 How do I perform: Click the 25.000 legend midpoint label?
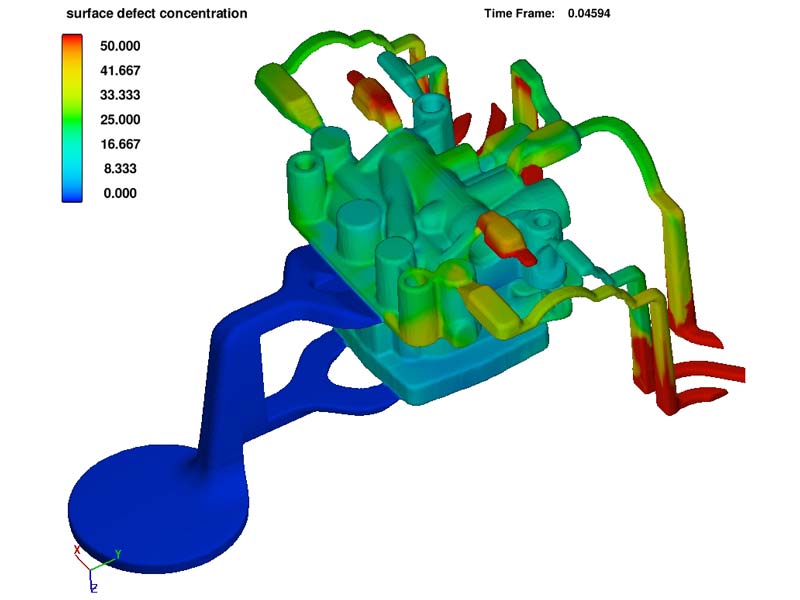(119, 120)
